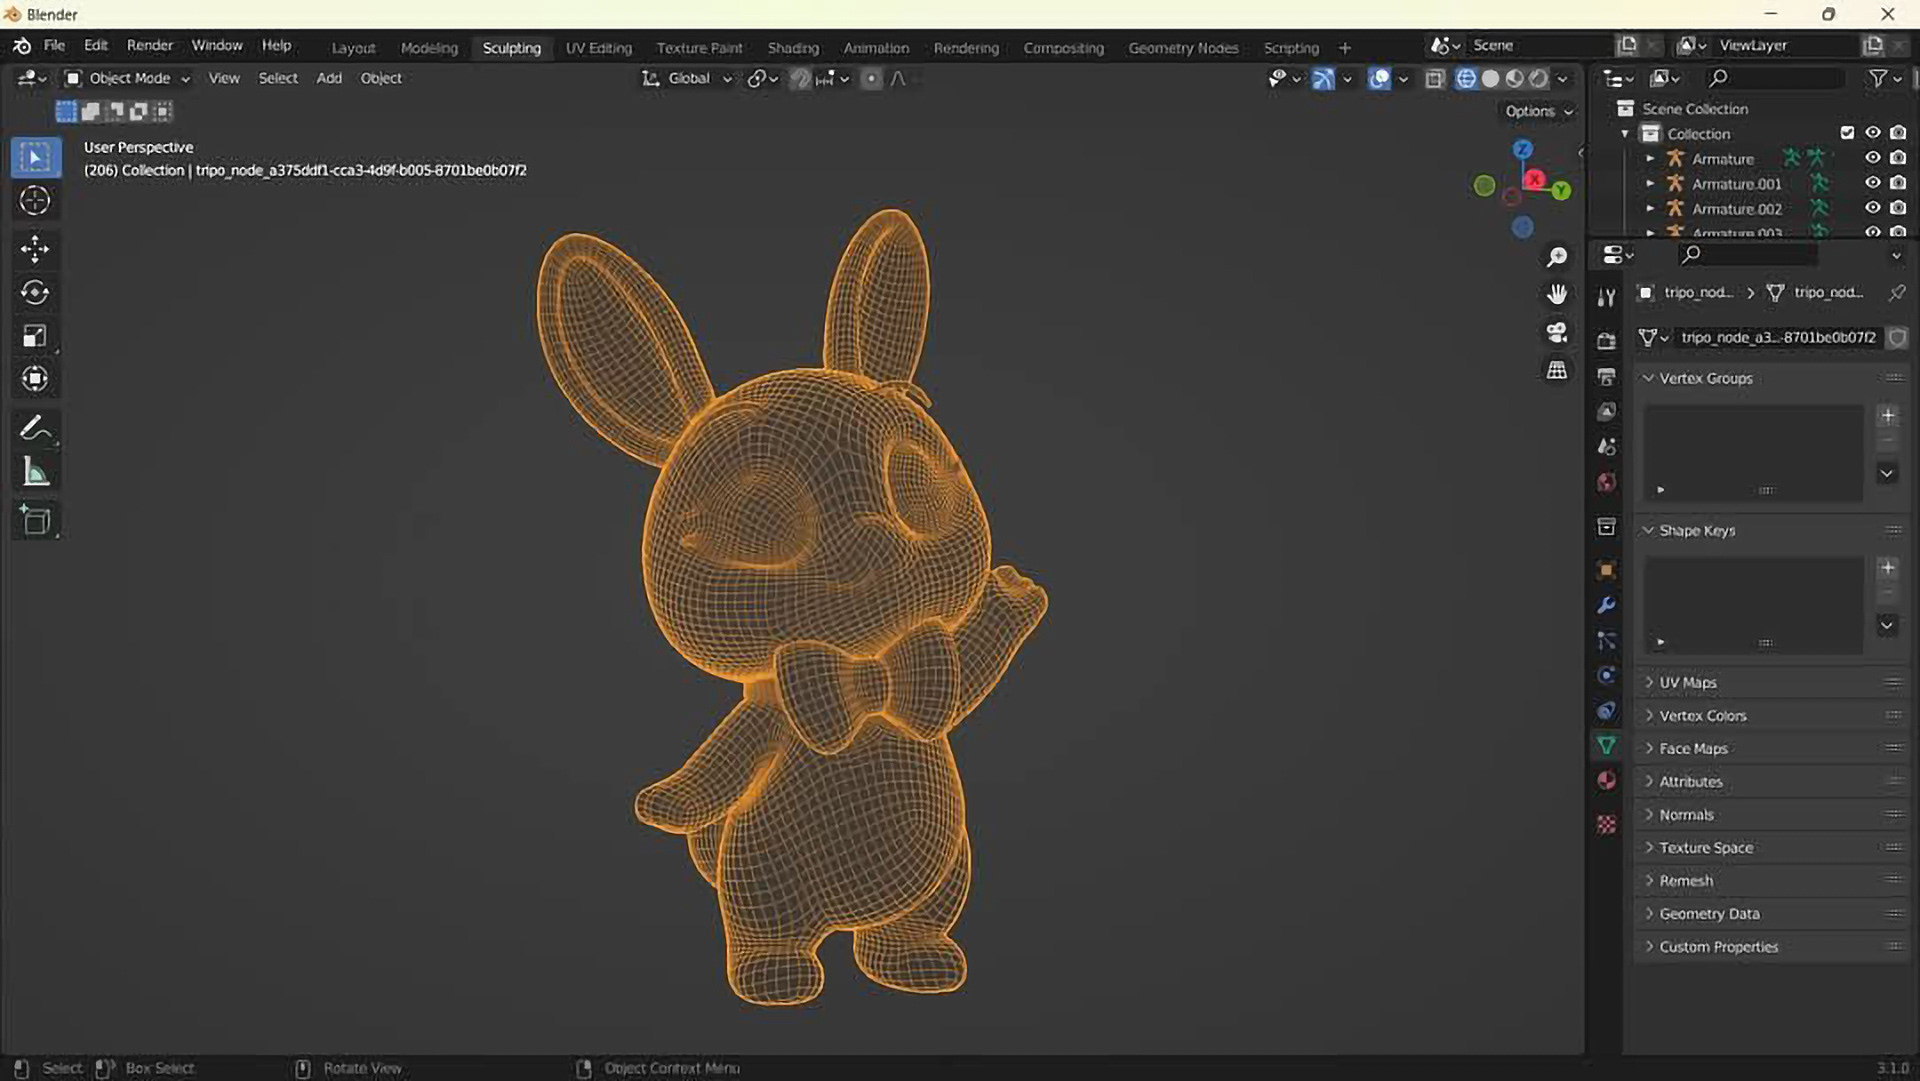Switch to wireframe viewport shading

pyautogui.click(x=1465, y=79)
